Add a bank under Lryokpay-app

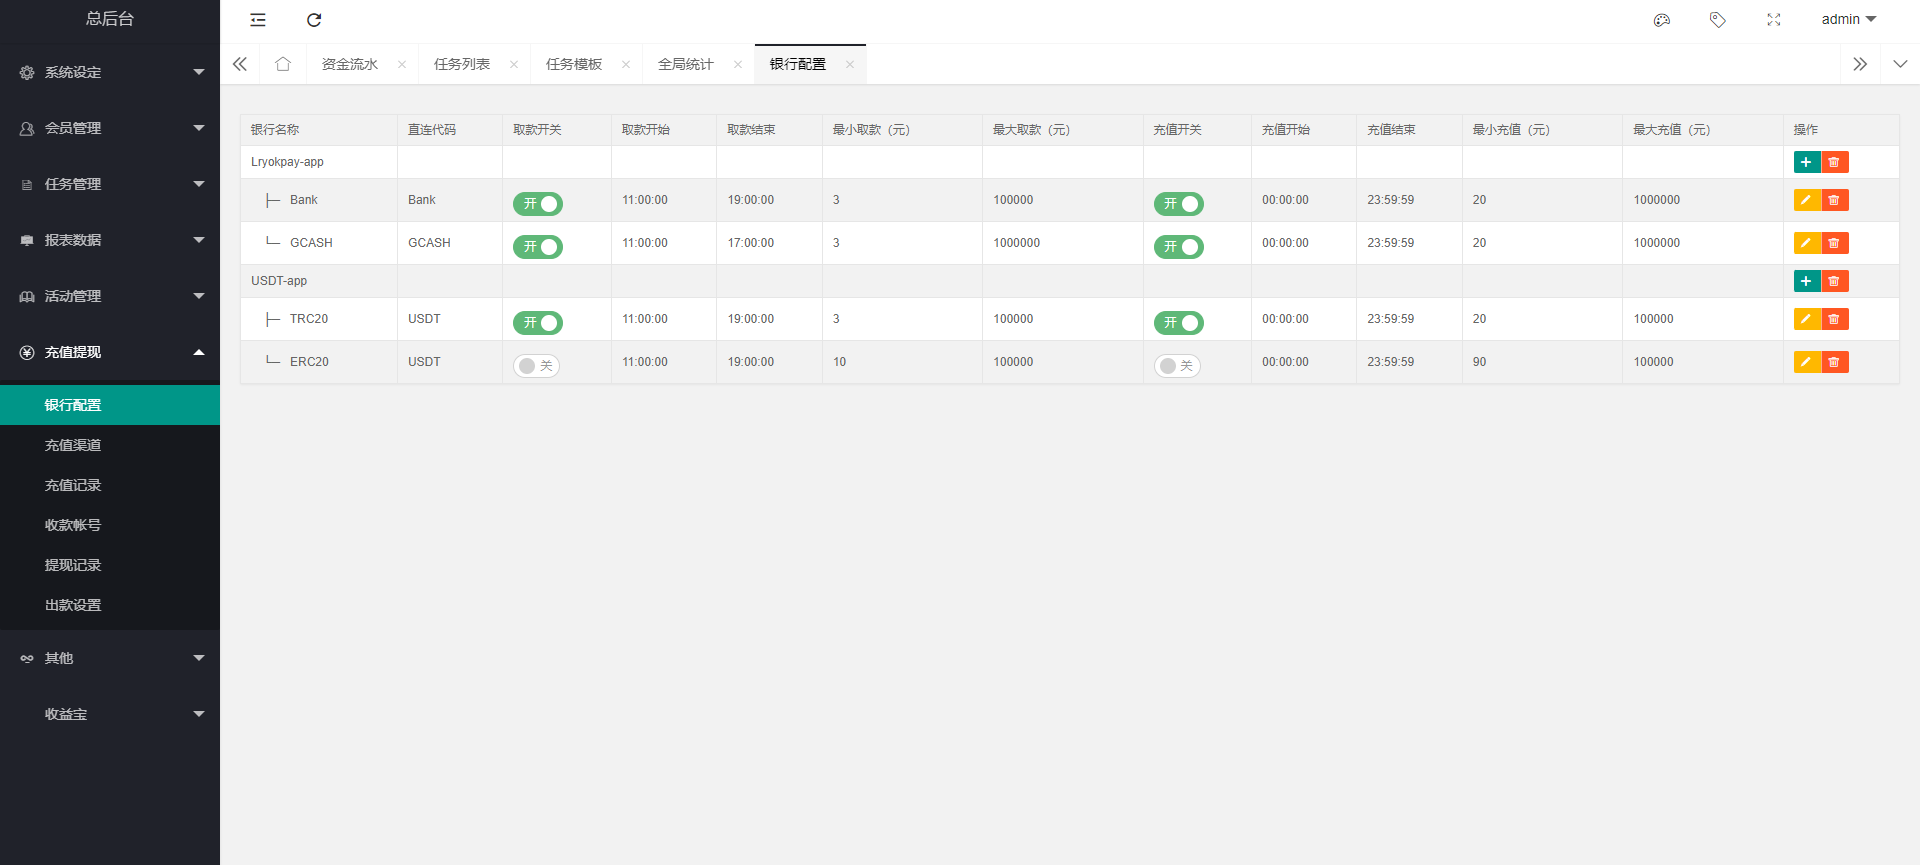(1806, 162)
